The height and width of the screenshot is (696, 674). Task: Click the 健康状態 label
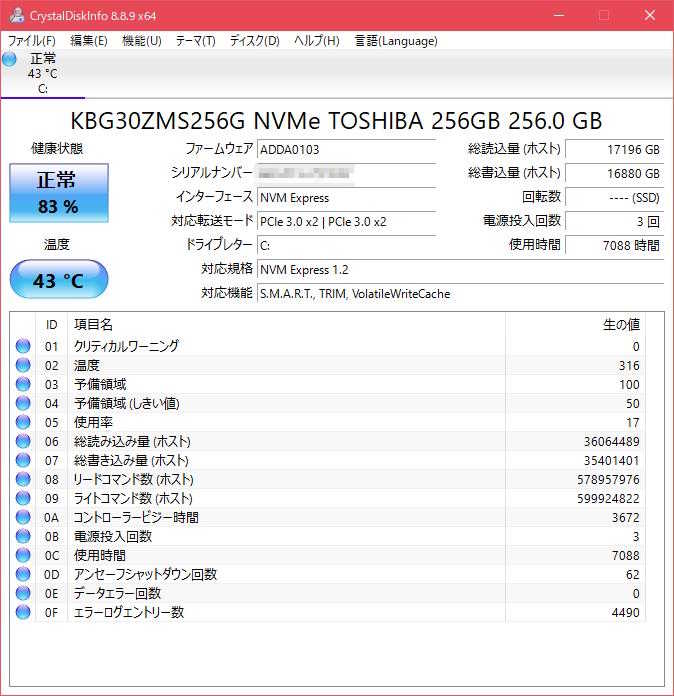[57, 149]
